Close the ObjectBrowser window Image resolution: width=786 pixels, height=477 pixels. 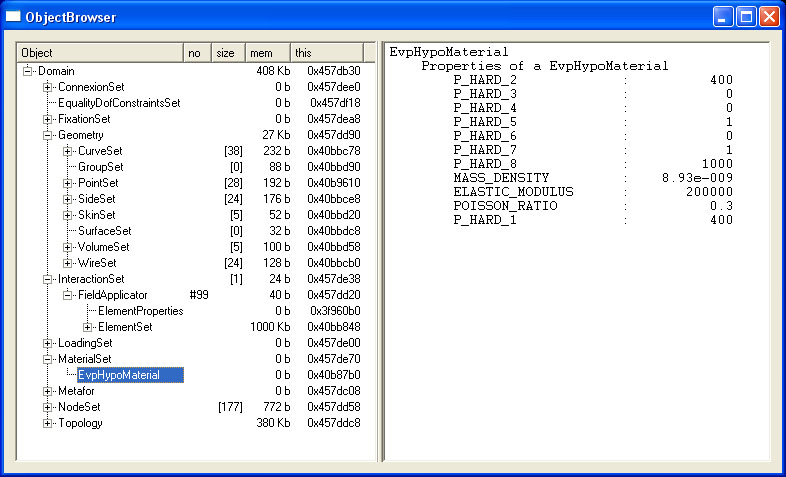point(769,17)
